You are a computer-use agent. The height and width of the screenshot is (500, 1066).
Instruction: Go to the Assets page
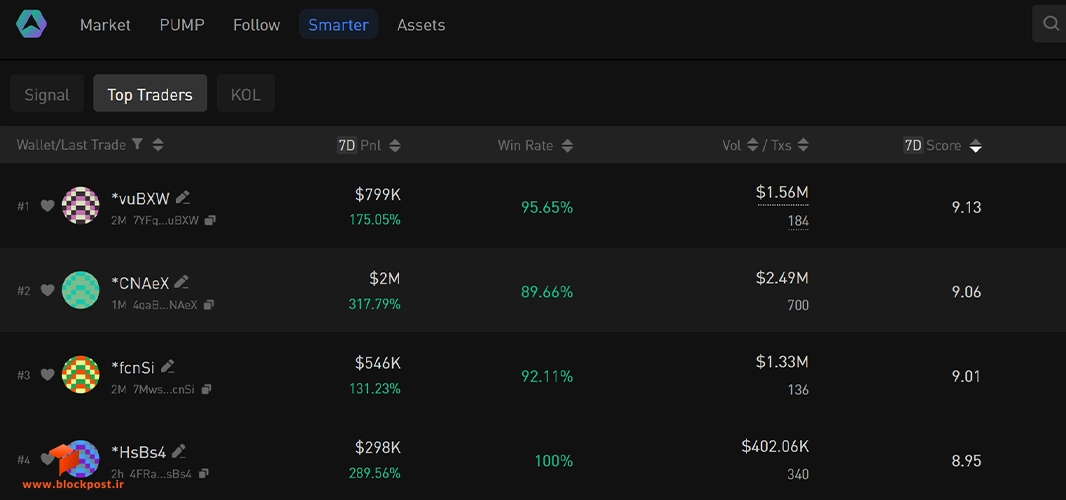tap(421, 25)
